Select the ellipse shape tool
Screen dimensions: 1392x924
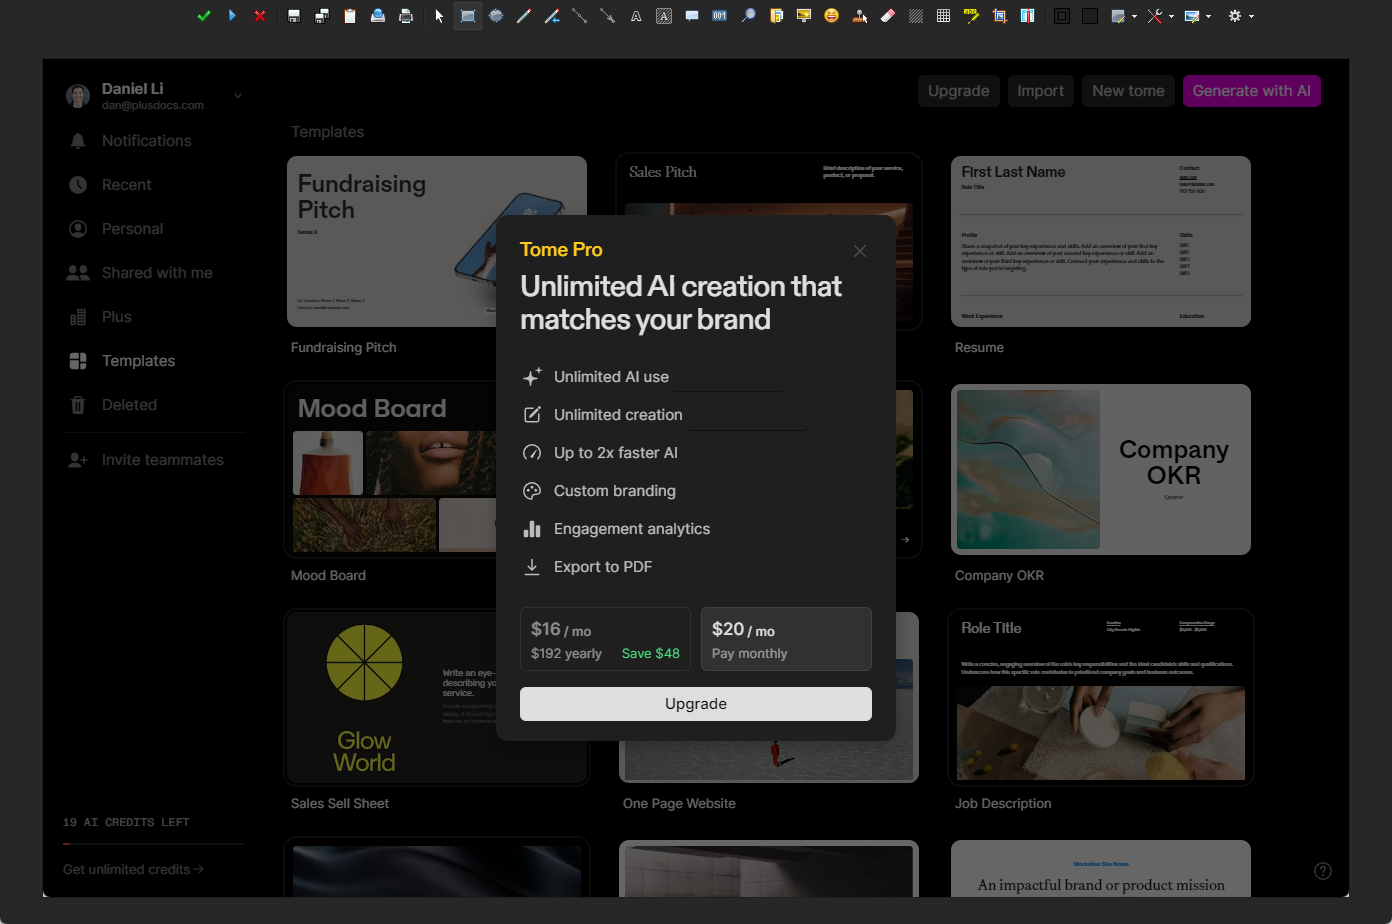[x=495, y=16]
